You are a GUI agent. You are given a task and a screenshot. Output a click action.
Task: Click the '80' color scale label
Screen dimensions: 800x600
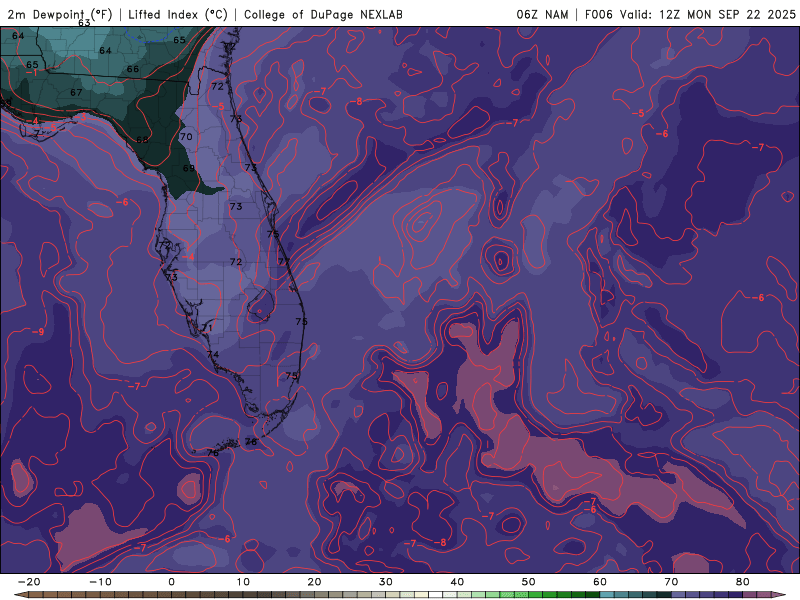743,582
